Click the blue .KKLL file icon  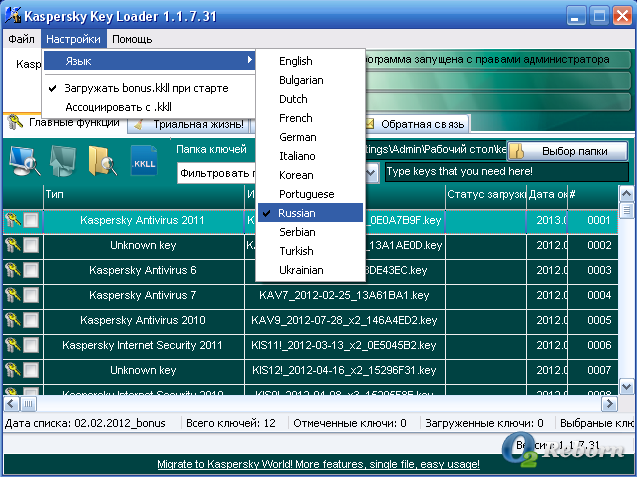click(144, 161)
